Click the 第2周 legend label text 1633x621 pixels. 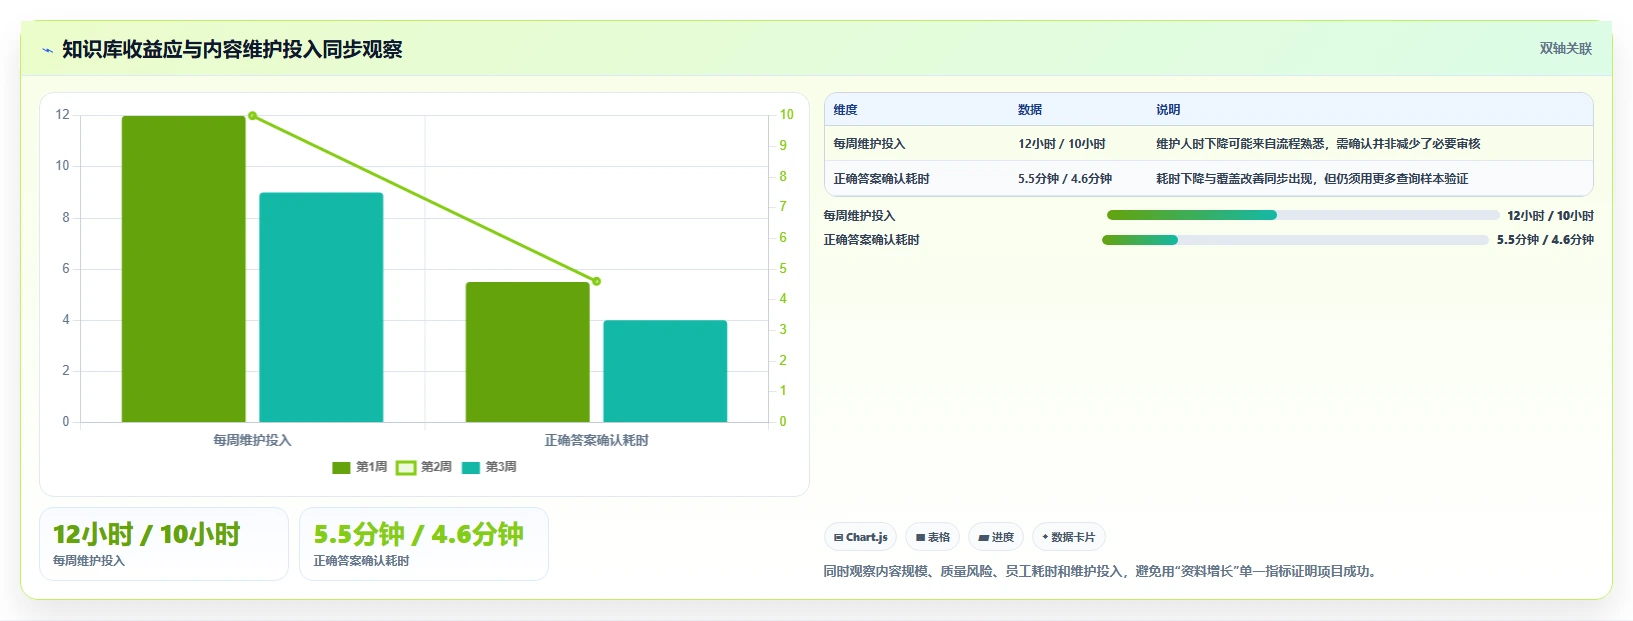(436, 467)
